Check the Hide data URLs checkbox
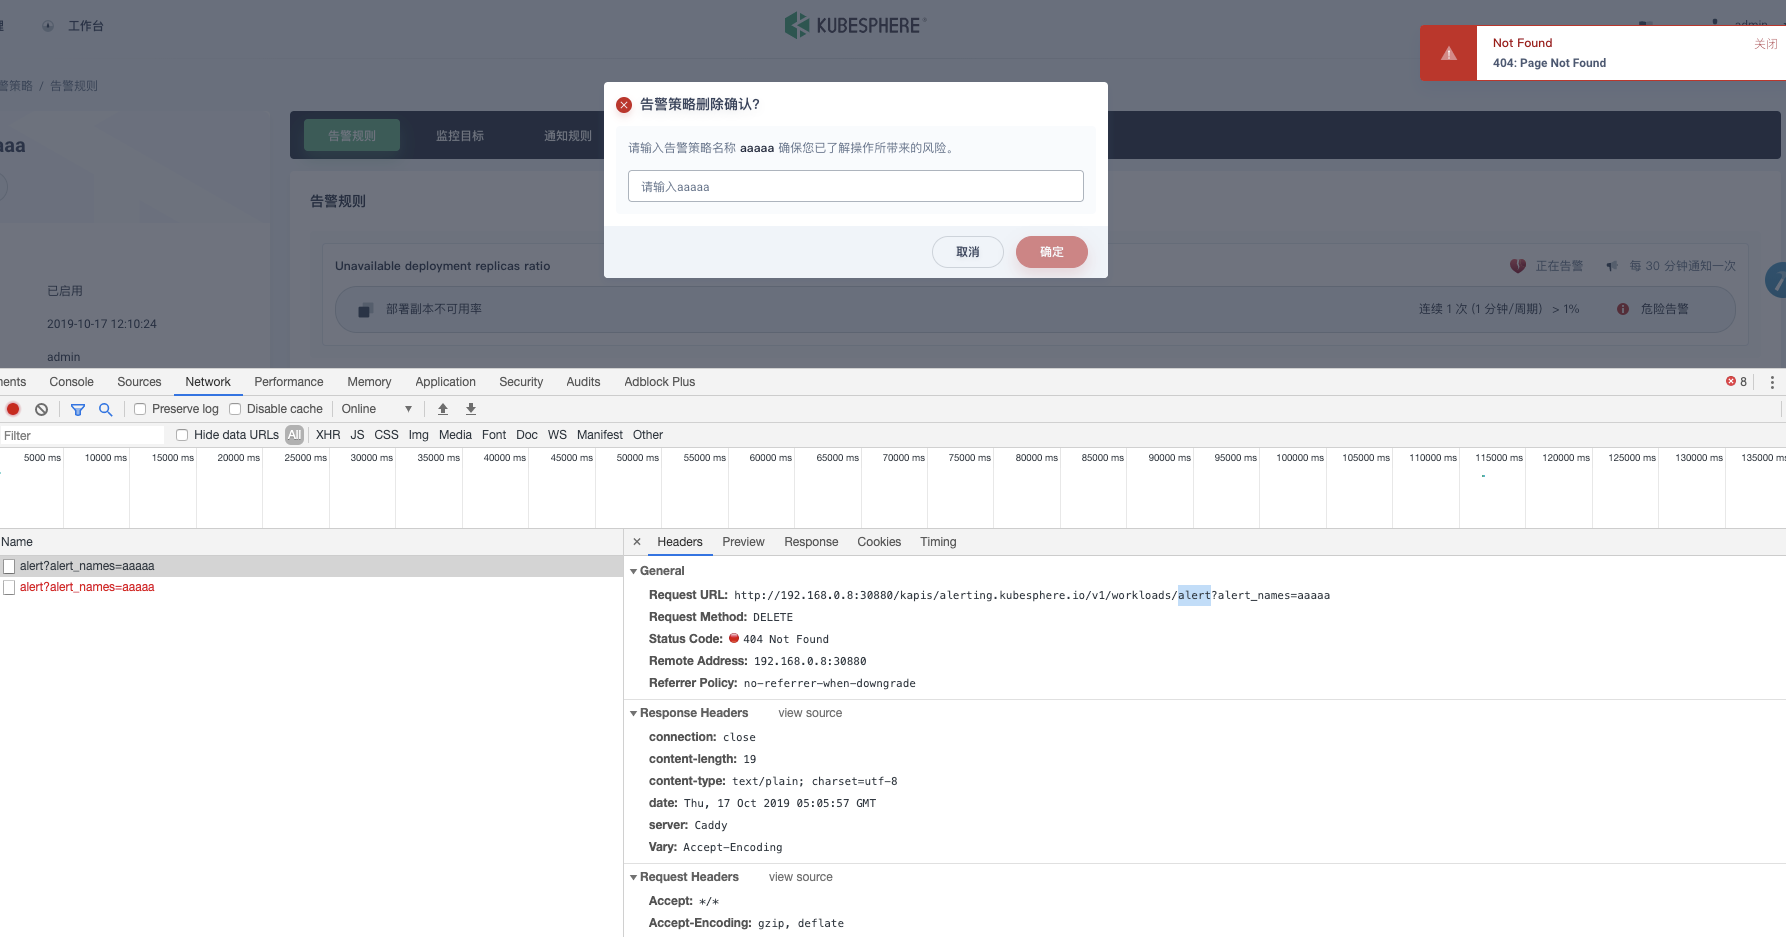The image size is (1786, 937). (x=182, y=435)
